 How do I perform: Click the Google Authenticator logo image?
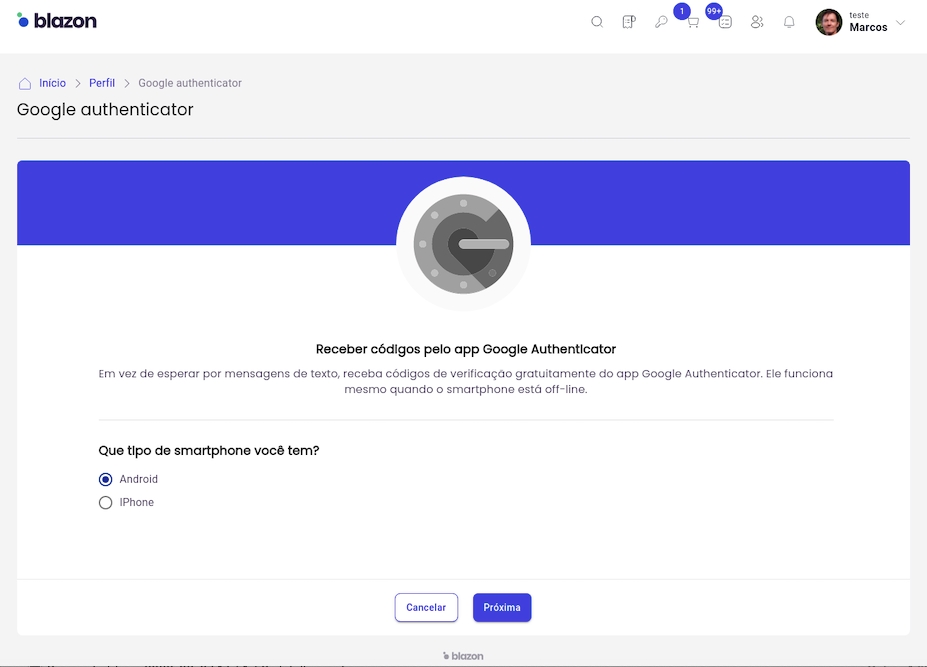(x=463, y=244)
